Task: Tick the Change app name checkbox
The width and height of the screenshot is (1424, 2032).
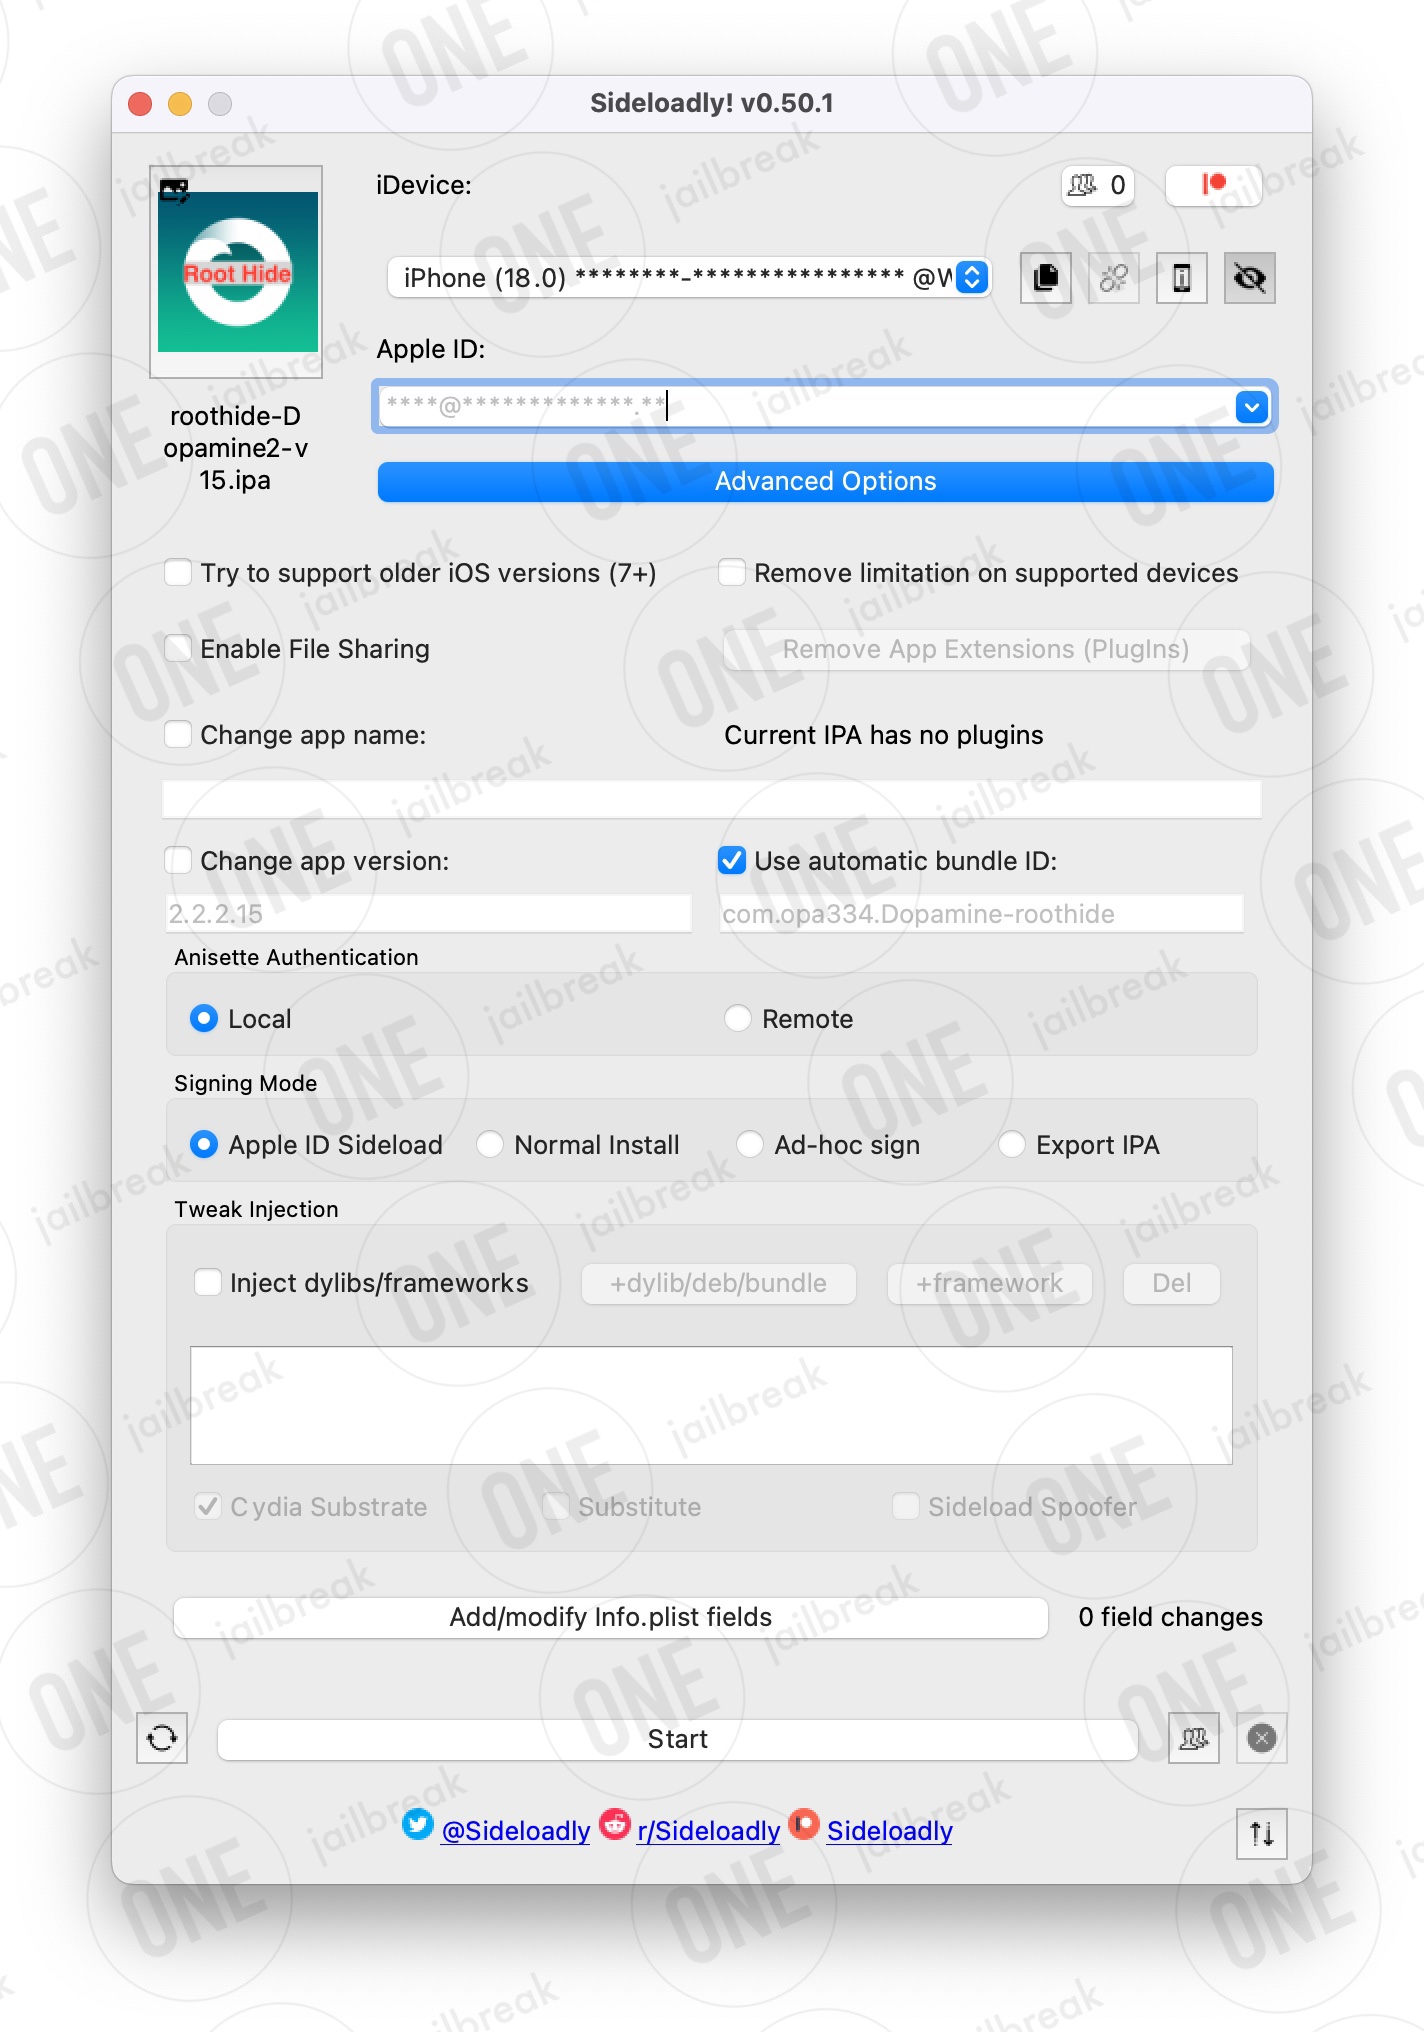Action: pyautogui.click(x=178, y=735)
